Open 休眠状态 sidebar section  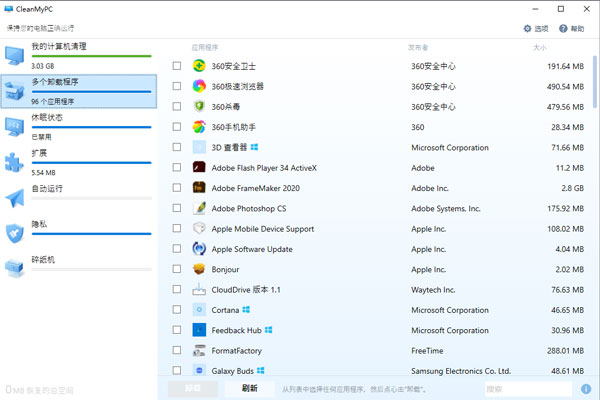[78, 127]
